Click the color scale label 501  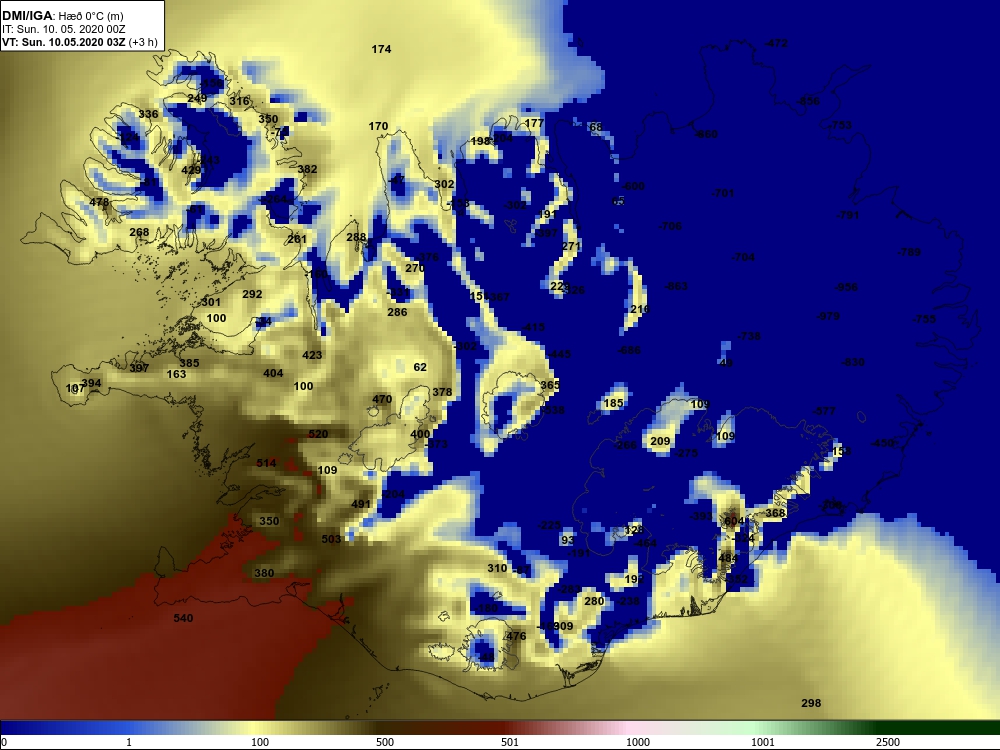pyautogui.click(x=510, y=742)
